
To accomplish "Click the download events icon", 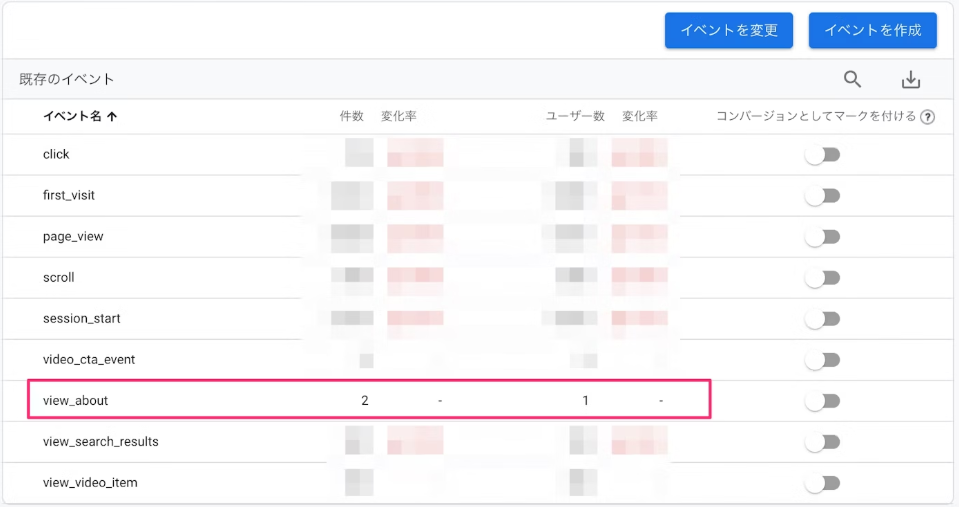I will [910, 80].
